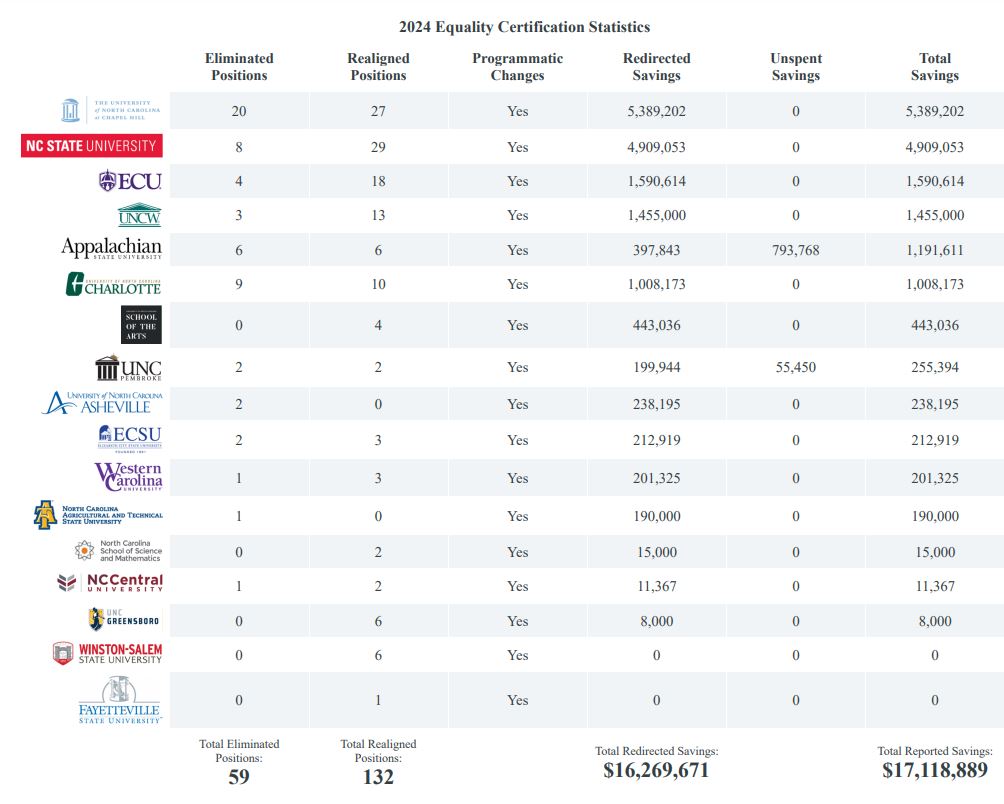This screenshot has width=1004, height=804.
Task: Select the Appalachian State University logo
Action: pos(111,248)
